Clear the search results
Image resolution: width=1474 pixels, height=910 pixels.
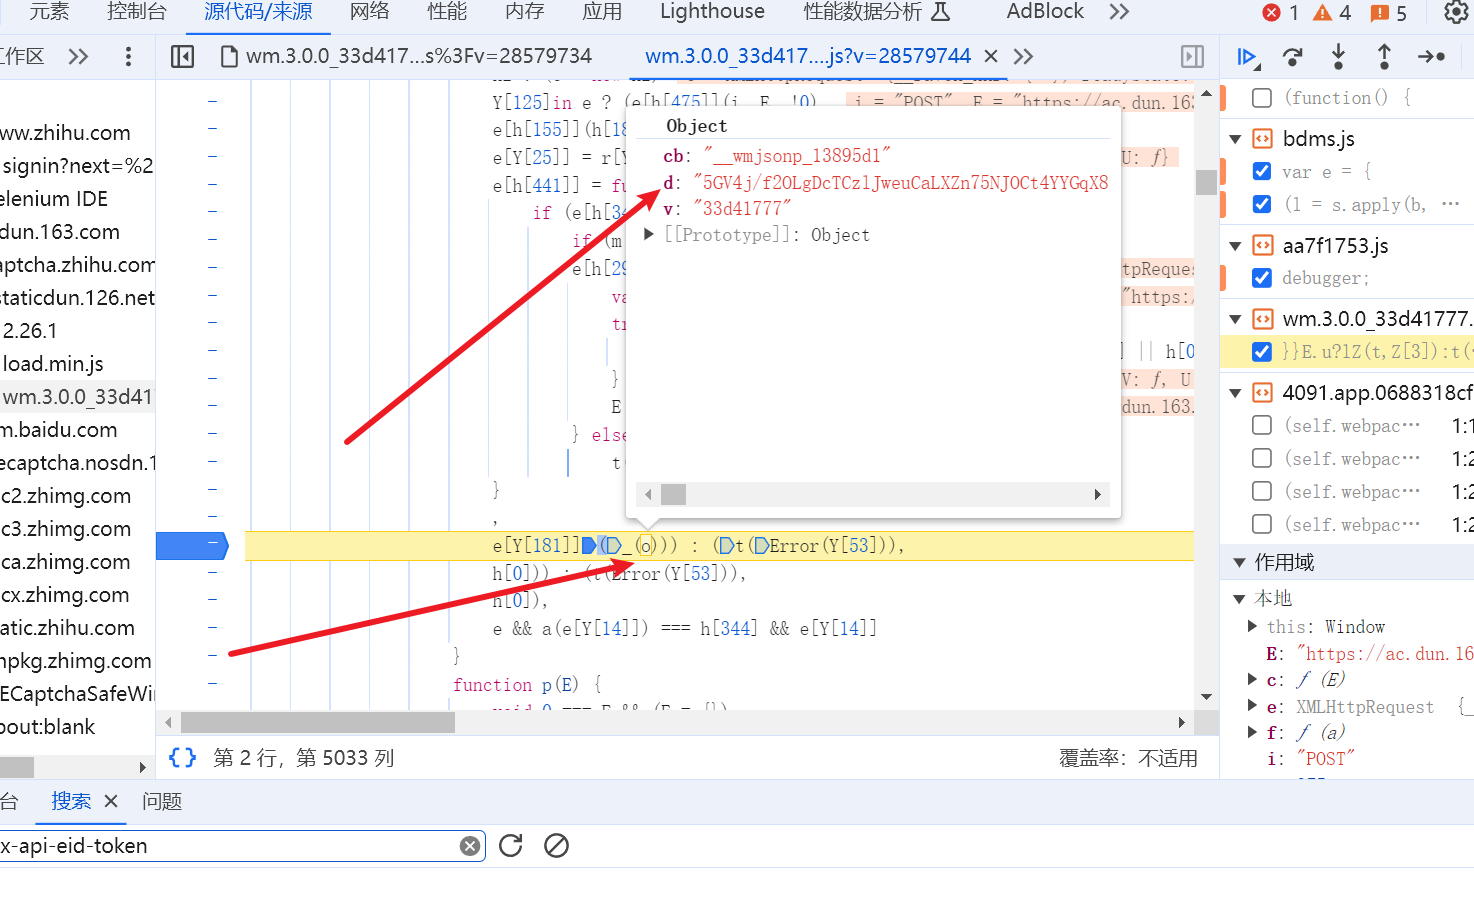coord(557,846)
